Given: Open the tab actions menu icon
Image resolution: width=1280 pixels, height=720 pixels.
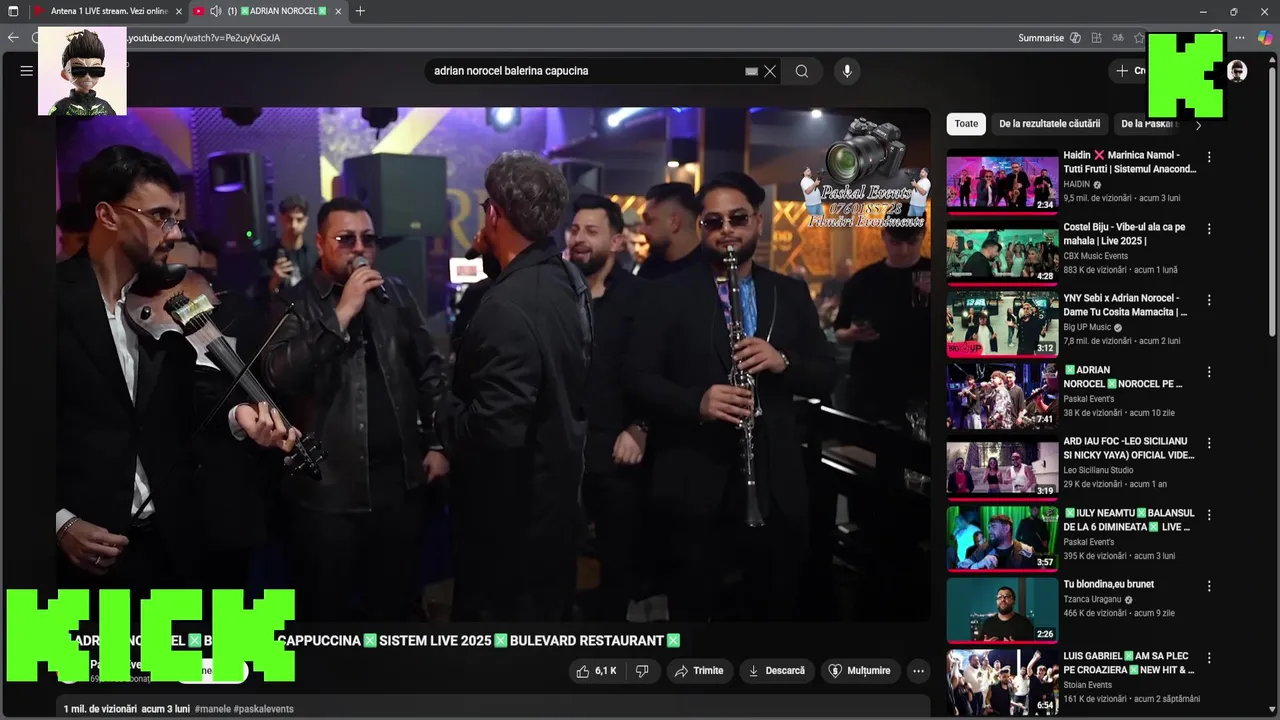Looking at the screenshot, I should [x=13, y=11].
